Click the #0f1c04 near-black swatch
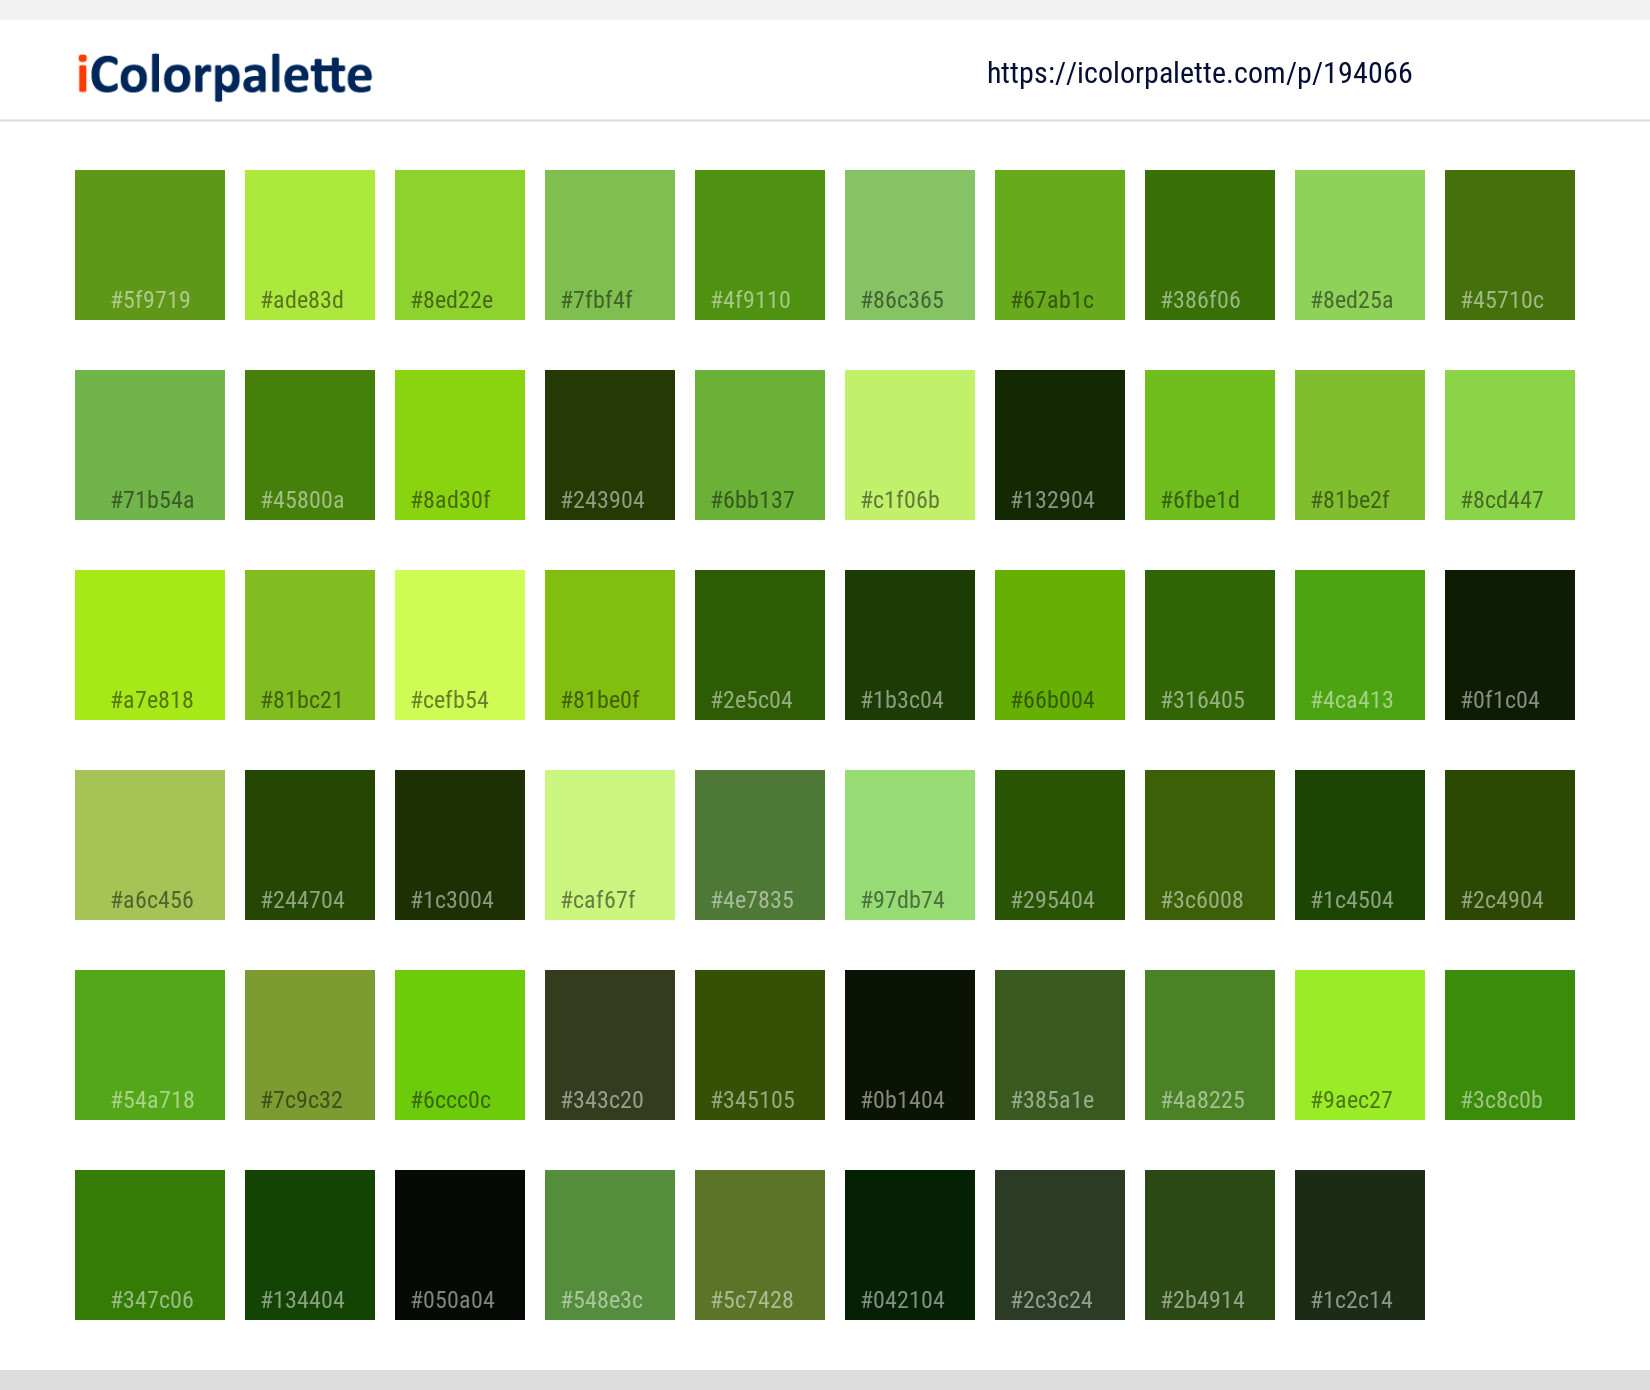The image size is (1650, 1390). 1510,645
